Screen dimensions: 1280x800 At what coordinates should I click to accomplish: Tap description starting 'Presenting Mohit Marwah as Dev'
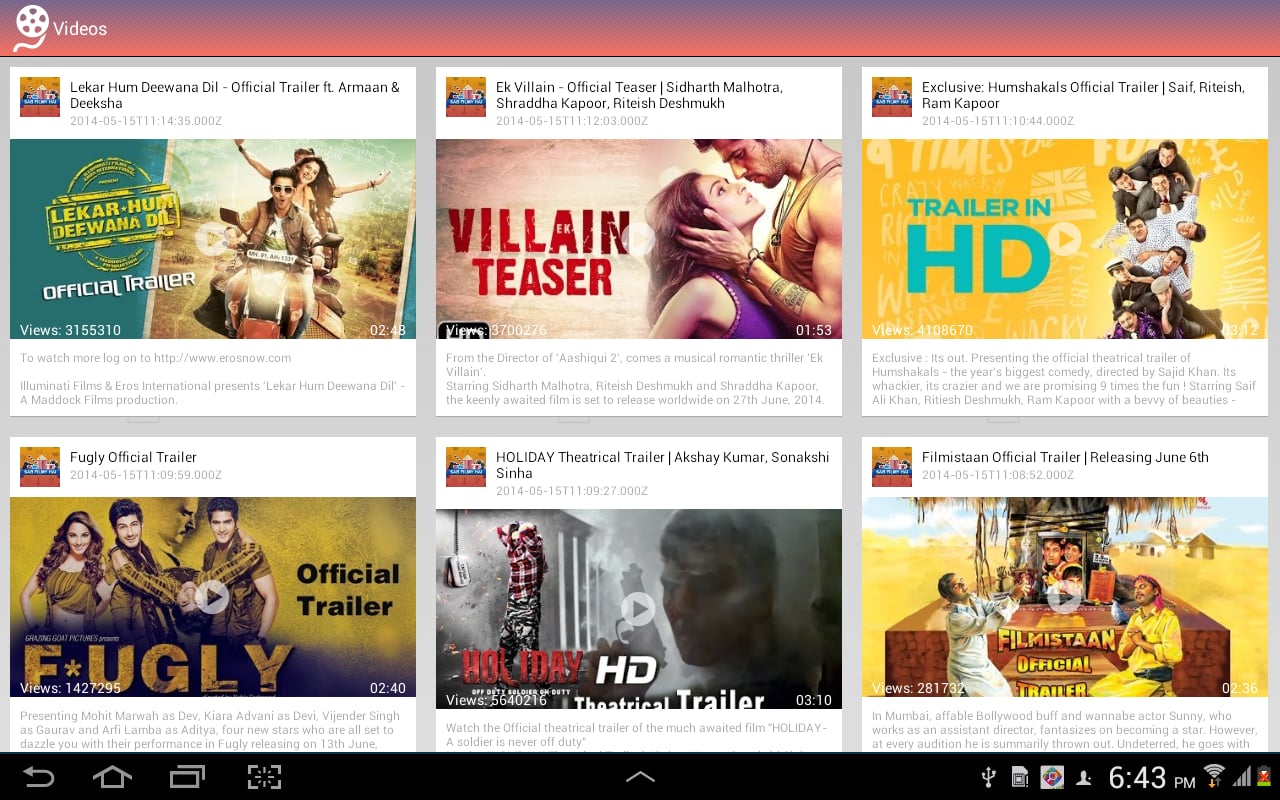pos(210,730)
